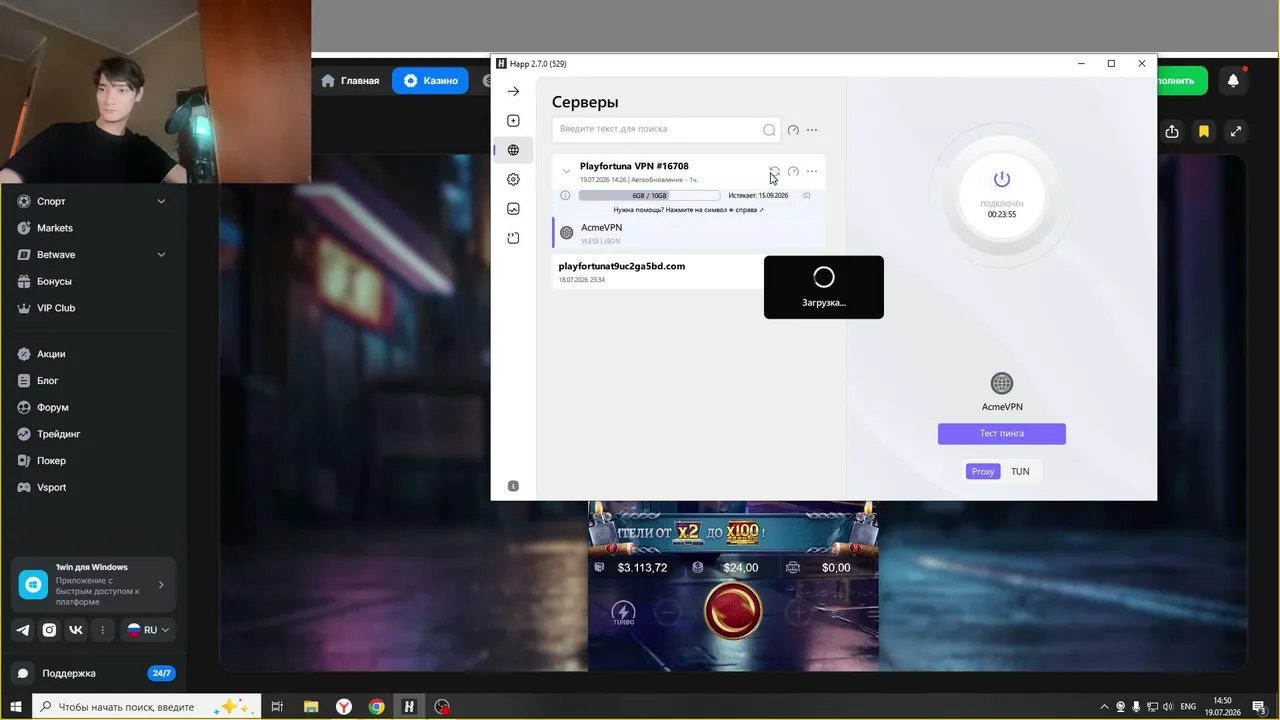The image size is (1280, 720).
Task: Go to the Главная tab on the casino page
Action: click(351, 81)
